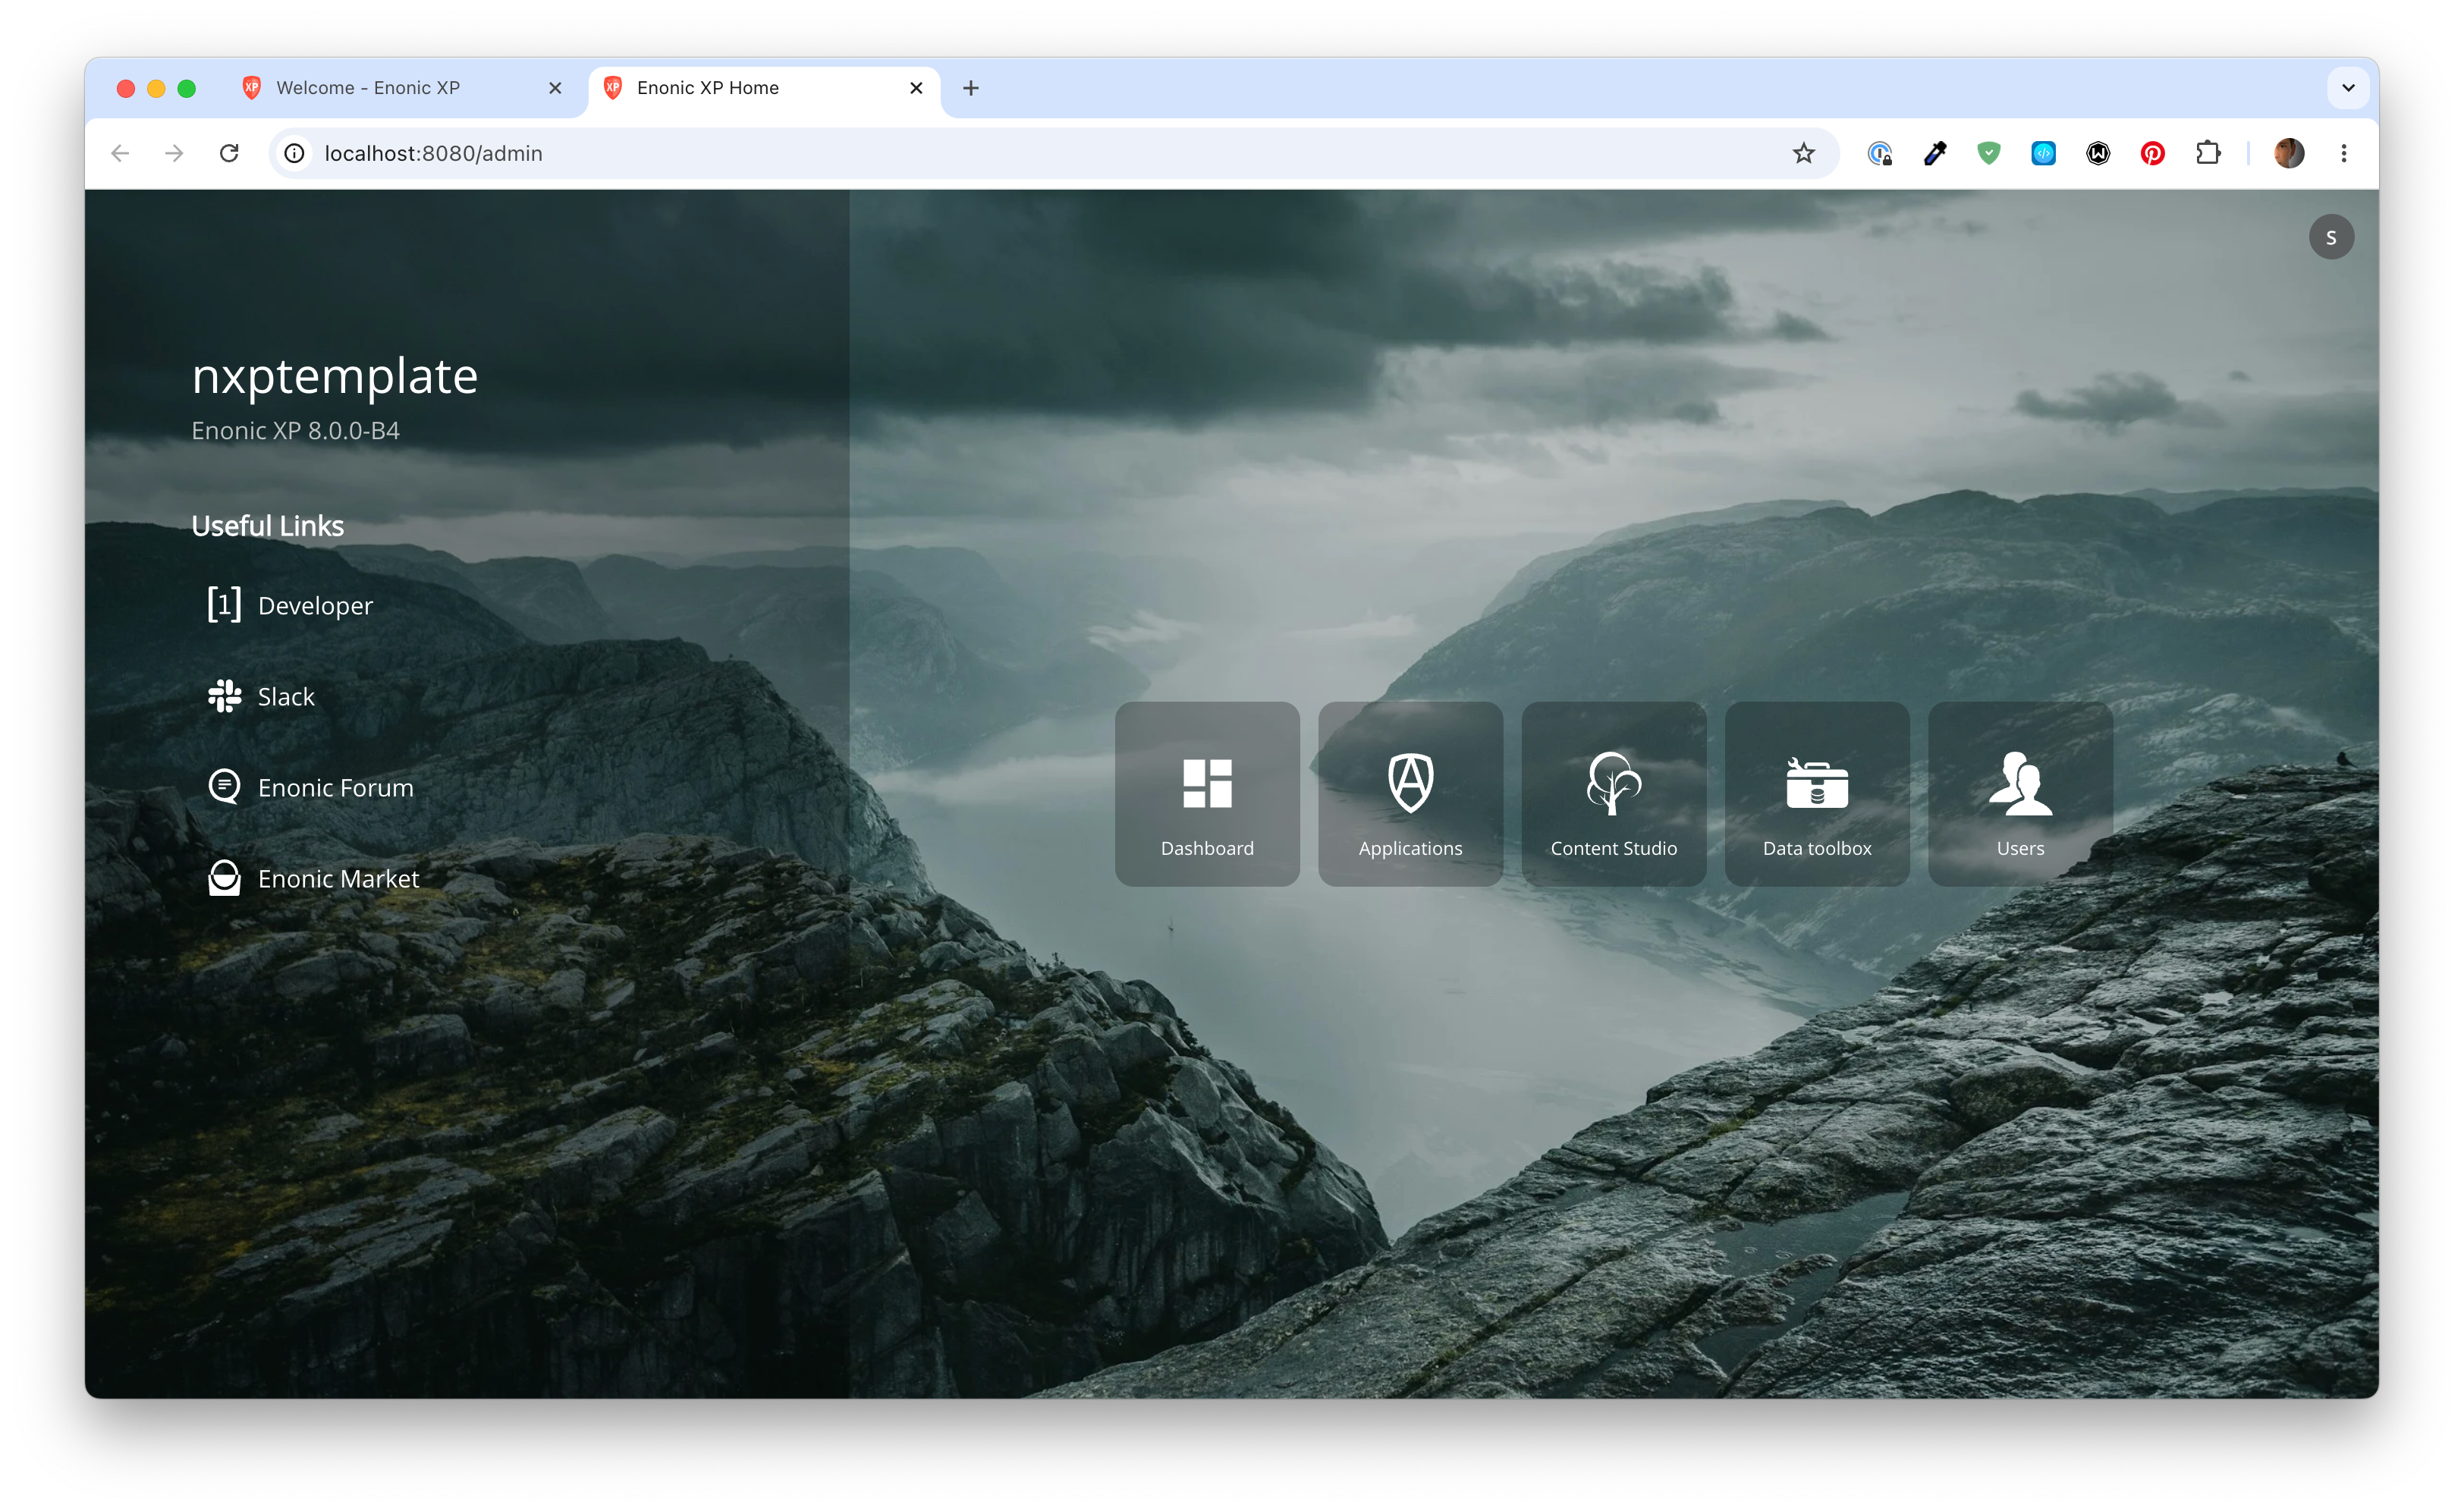This screenshot has width=2464, height=1511.
Task: Open the blue code extension icon
Action: pyautogui.click(x=2043, y=153)
